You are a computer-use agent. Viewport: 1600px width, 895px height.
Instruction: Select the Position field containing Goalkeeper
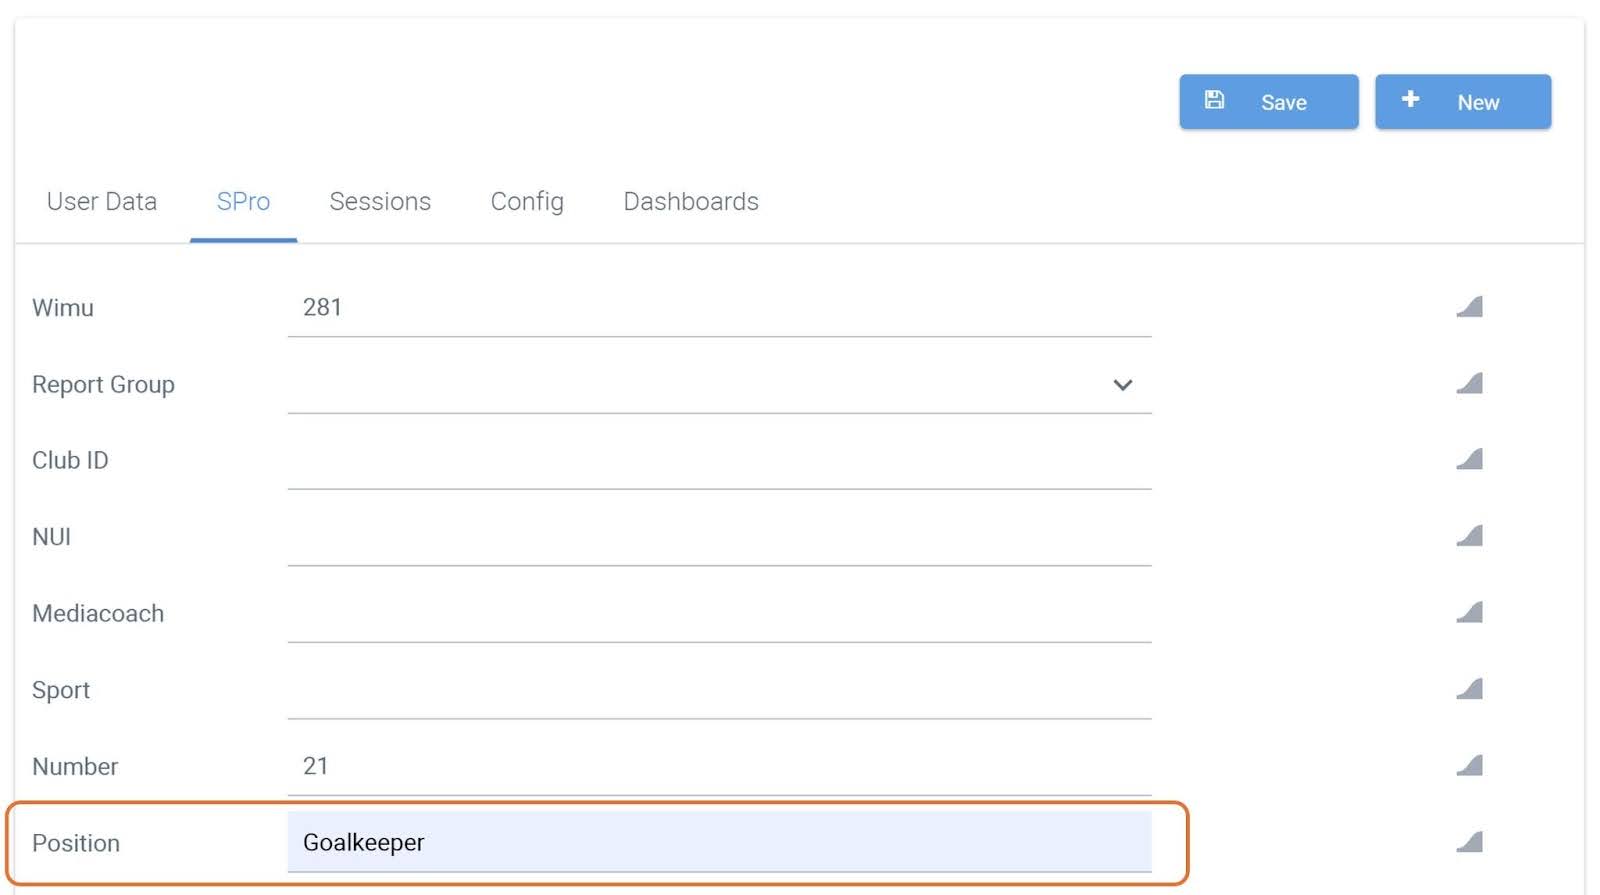718,843
